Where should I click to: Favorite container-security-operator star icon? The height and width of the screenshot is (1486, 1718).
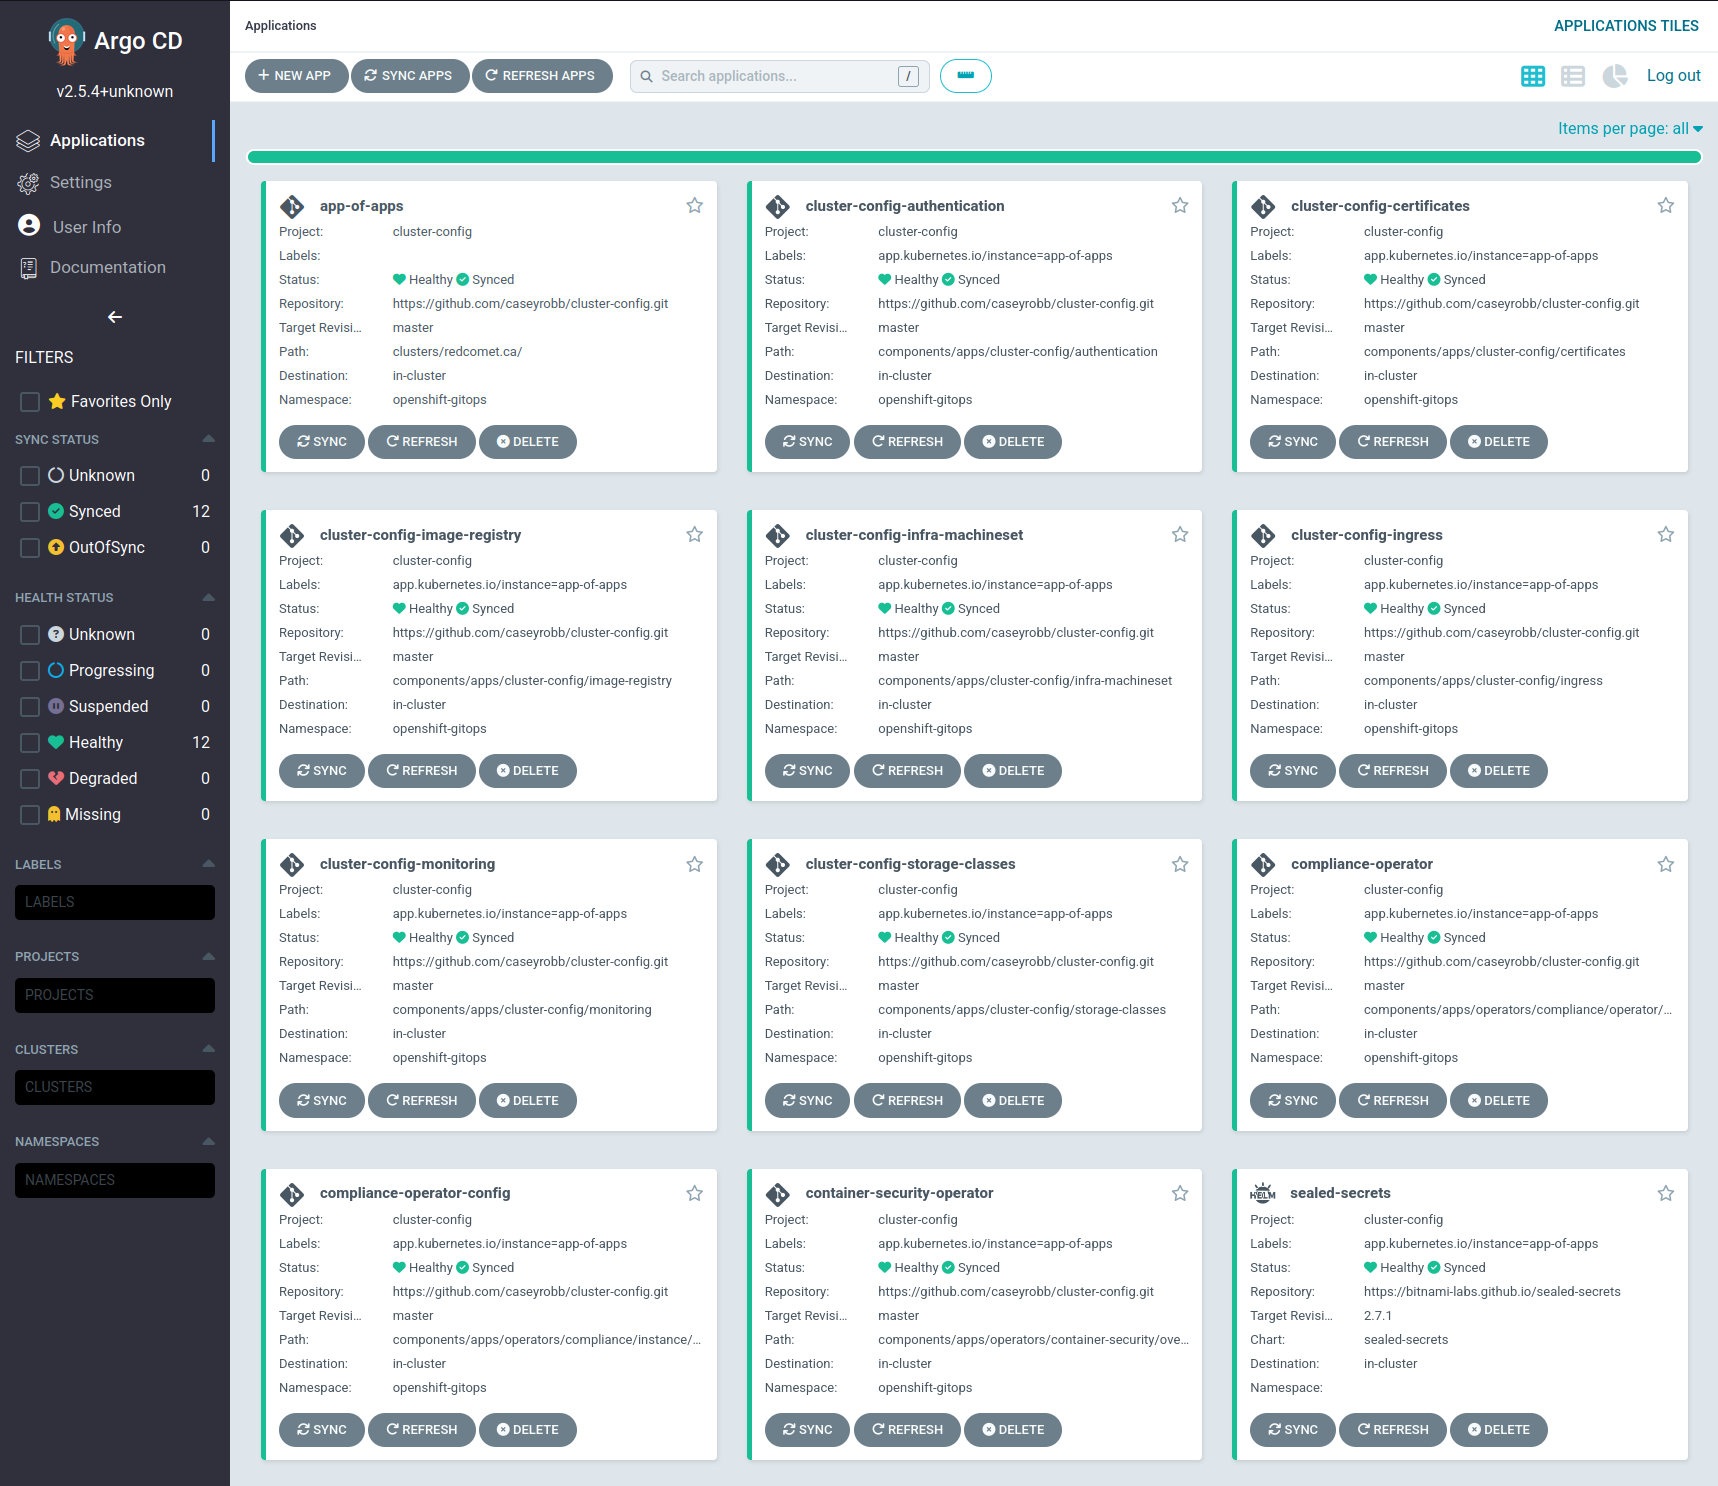point(1180,1193)
